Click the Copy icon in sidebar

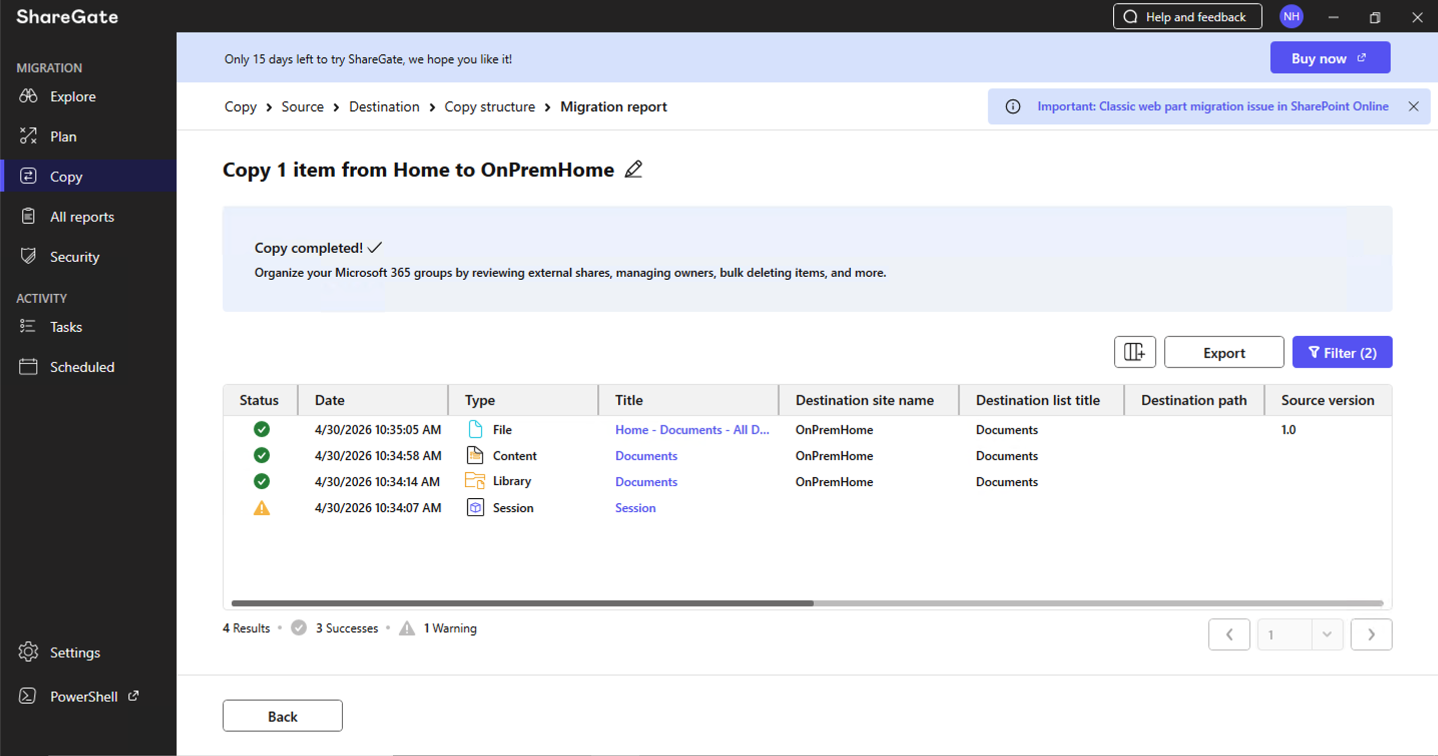pyautogui.click(x=28, y=176)
